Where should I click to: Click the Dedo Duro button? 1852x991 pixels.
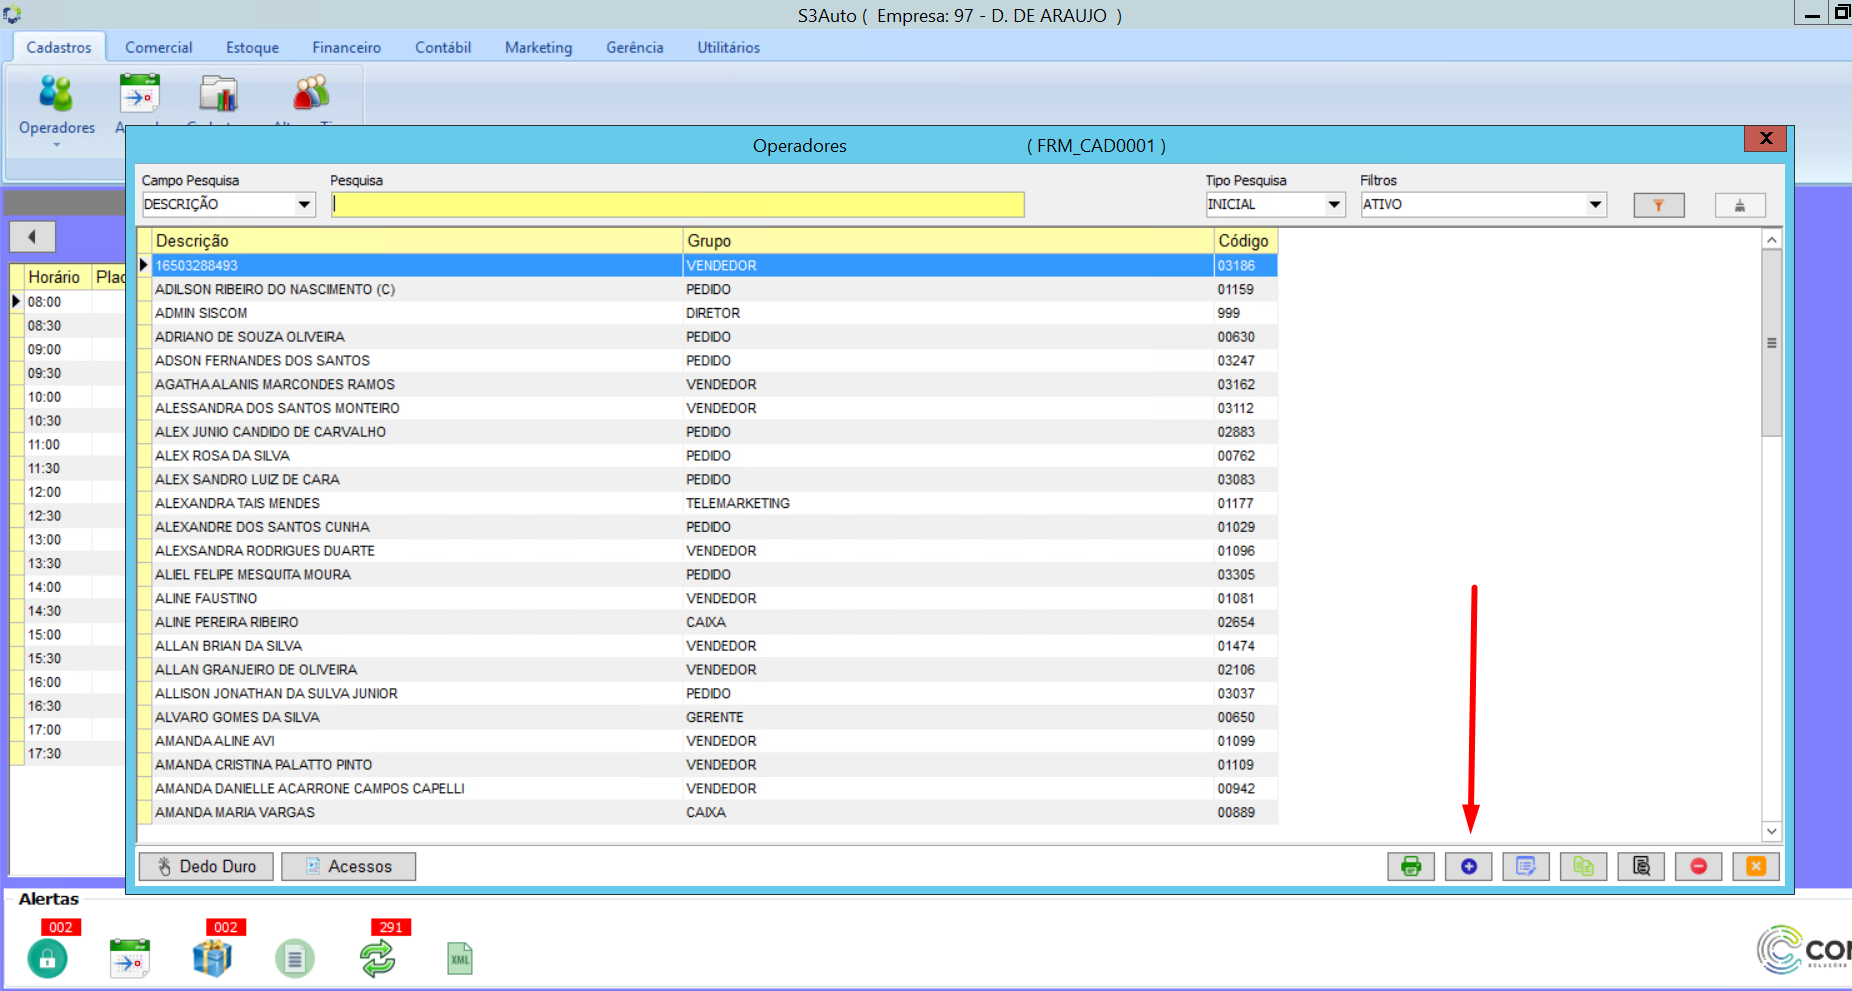206,866
